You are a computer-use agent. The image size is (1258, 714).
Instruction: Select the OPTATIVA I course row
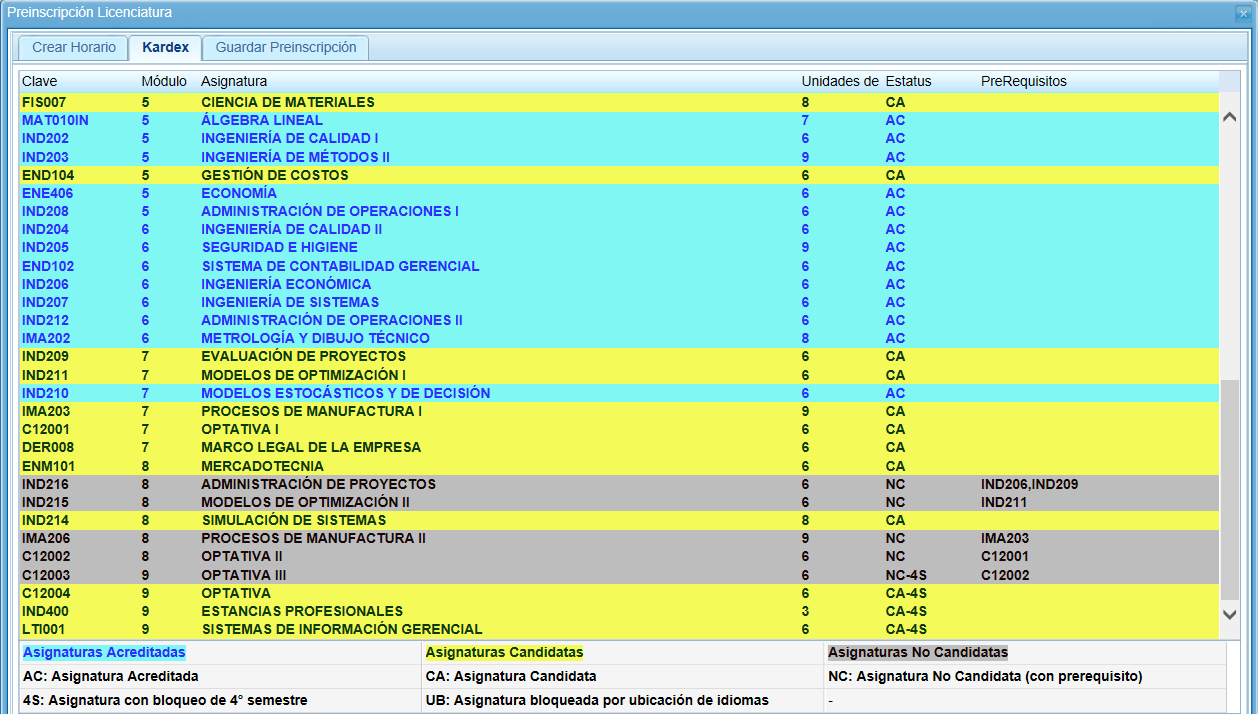(x=400, y=429)
